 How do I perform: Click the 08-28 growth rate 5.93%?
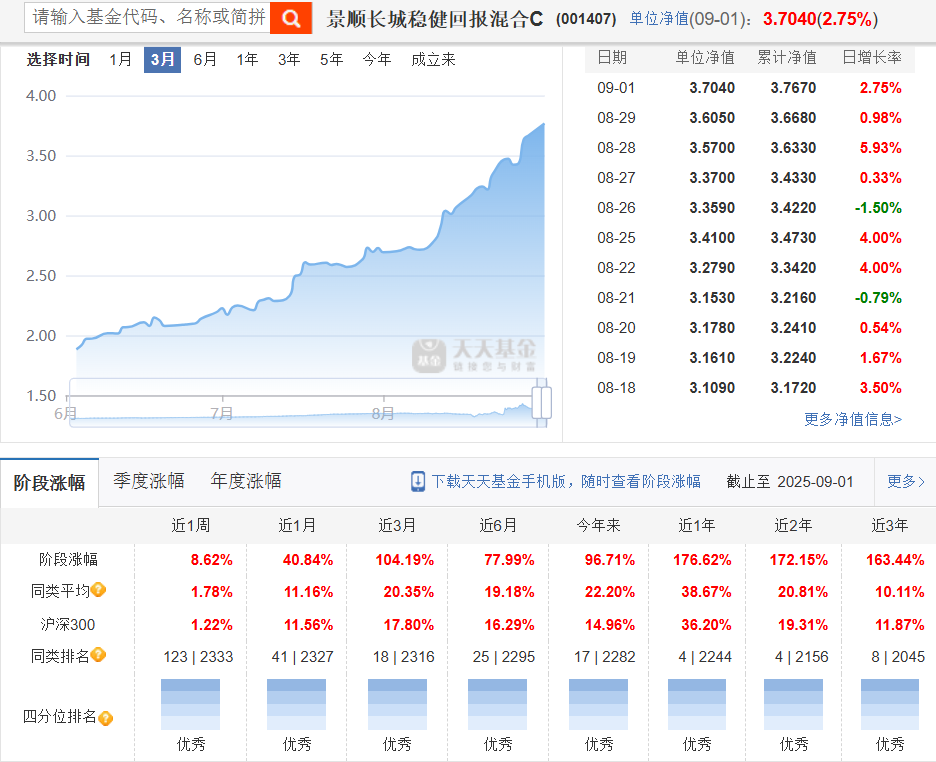[x=880, y=148]
